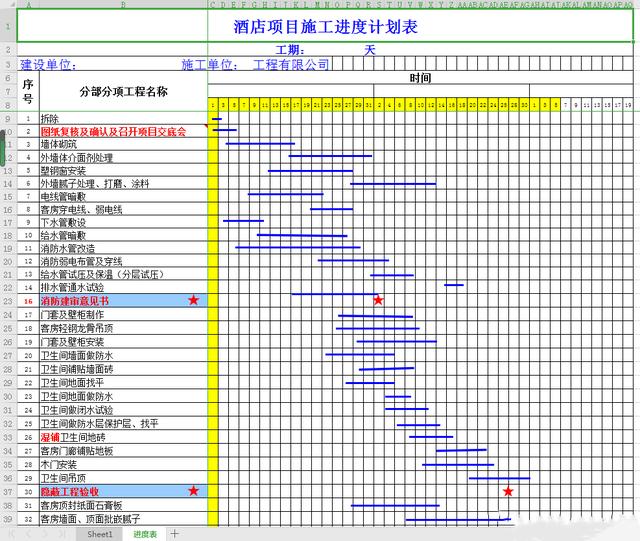Select the 塑钢窗安装 task cell
This screenshot has width=640, height=541.
point(124,171)
